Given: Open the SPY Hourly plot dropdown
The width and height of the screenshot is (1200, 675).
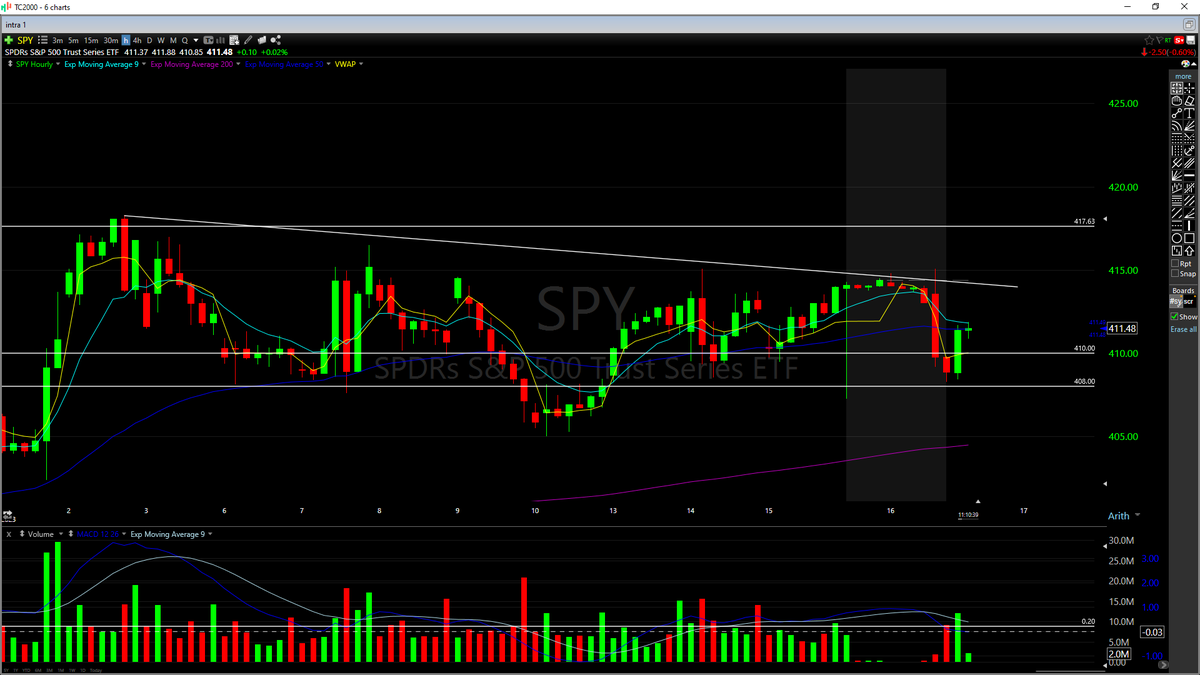Looking at the screenshot, I should (x=58, y=64).
